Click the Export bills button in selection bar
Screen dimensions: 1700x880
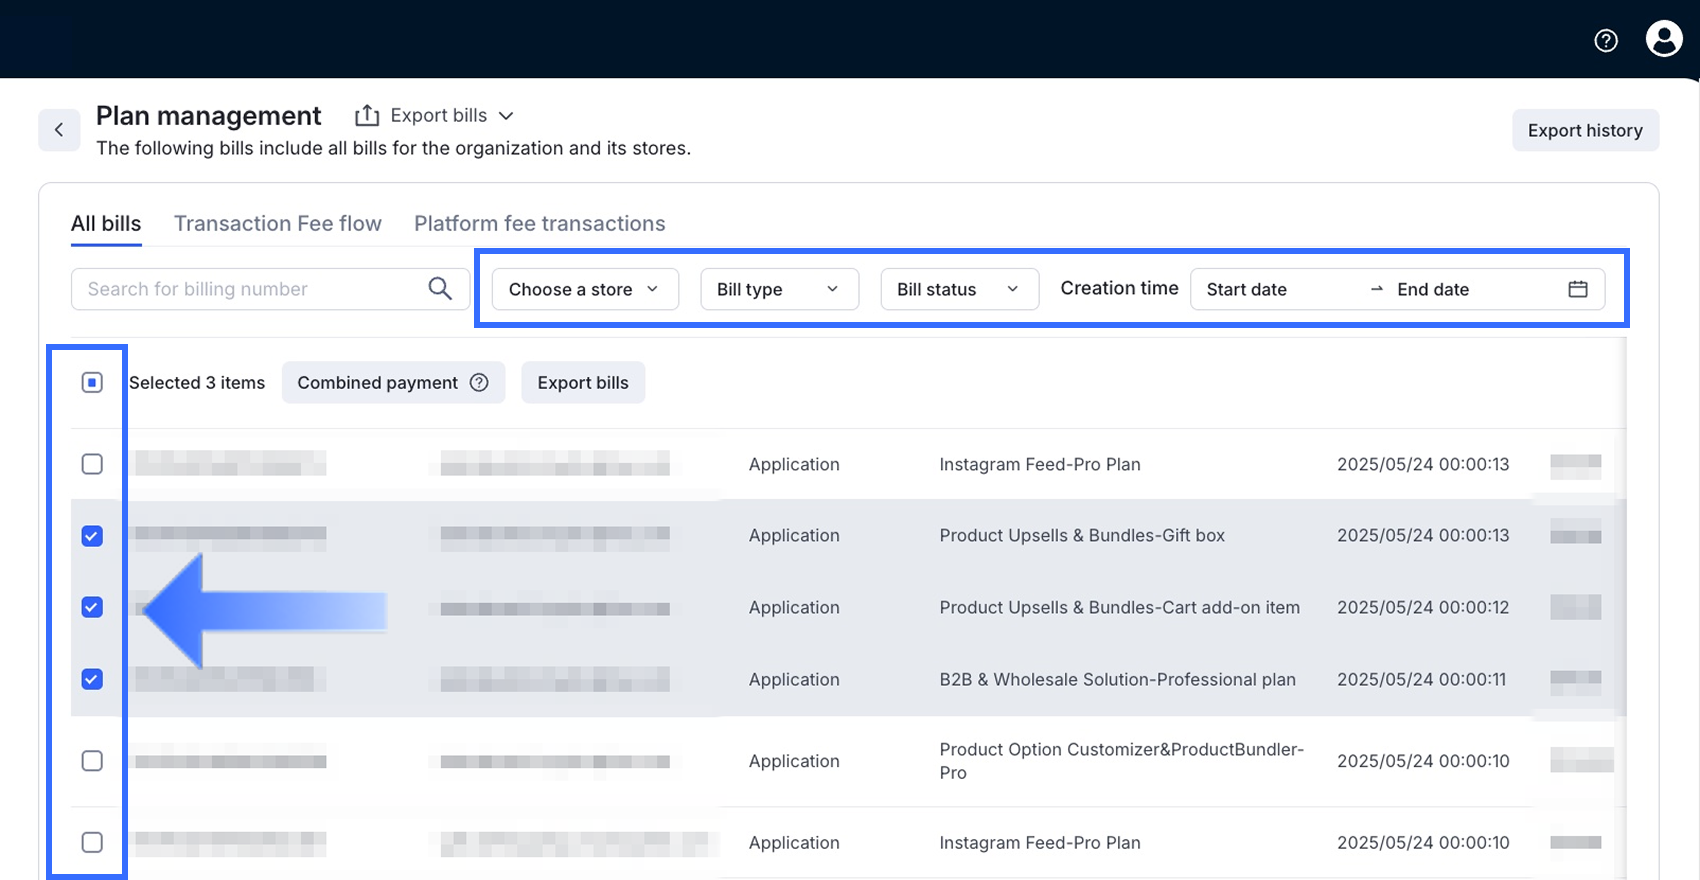click(x=583, y=383)
